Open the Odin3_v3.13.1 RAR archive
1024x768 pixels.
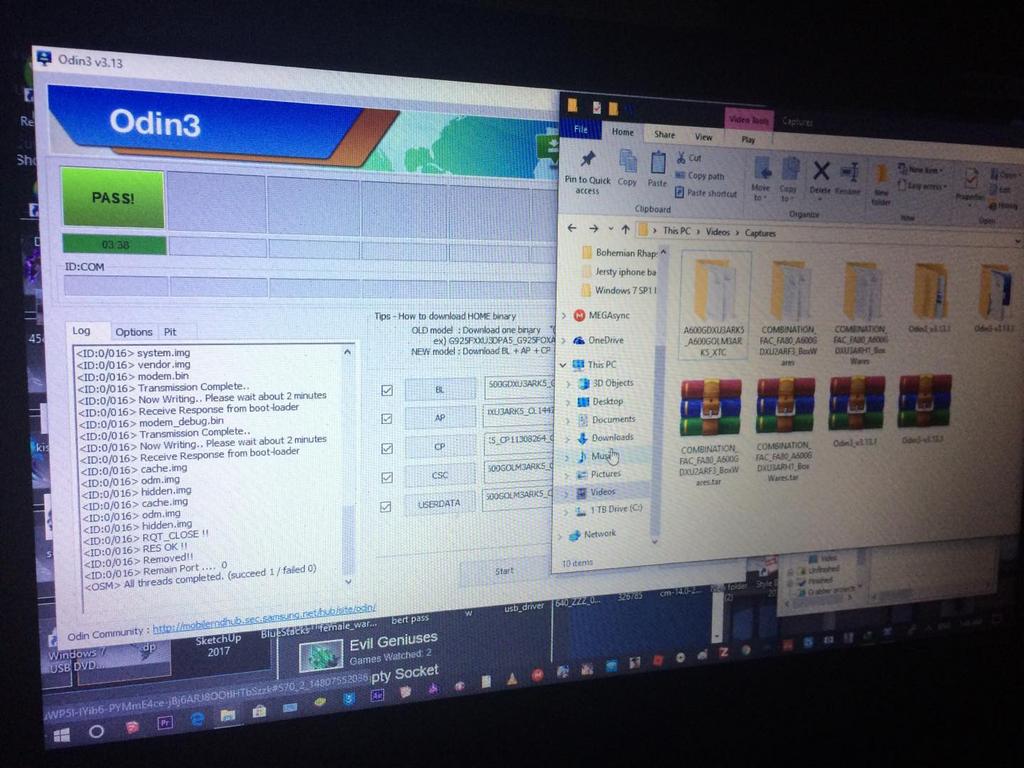[856, 411]
